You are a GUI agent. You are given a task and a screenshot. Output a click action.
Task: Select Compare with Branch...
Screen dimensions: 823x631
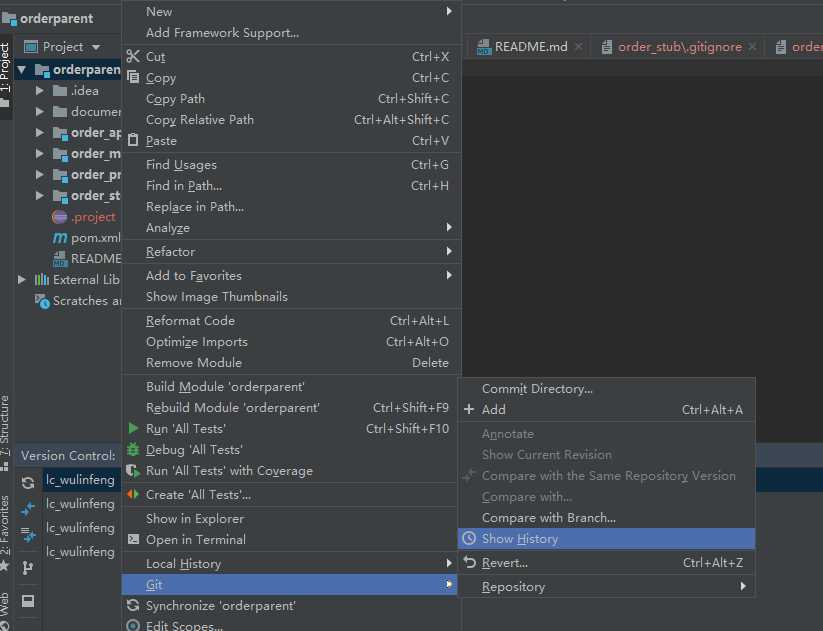[x=606, y=518]
